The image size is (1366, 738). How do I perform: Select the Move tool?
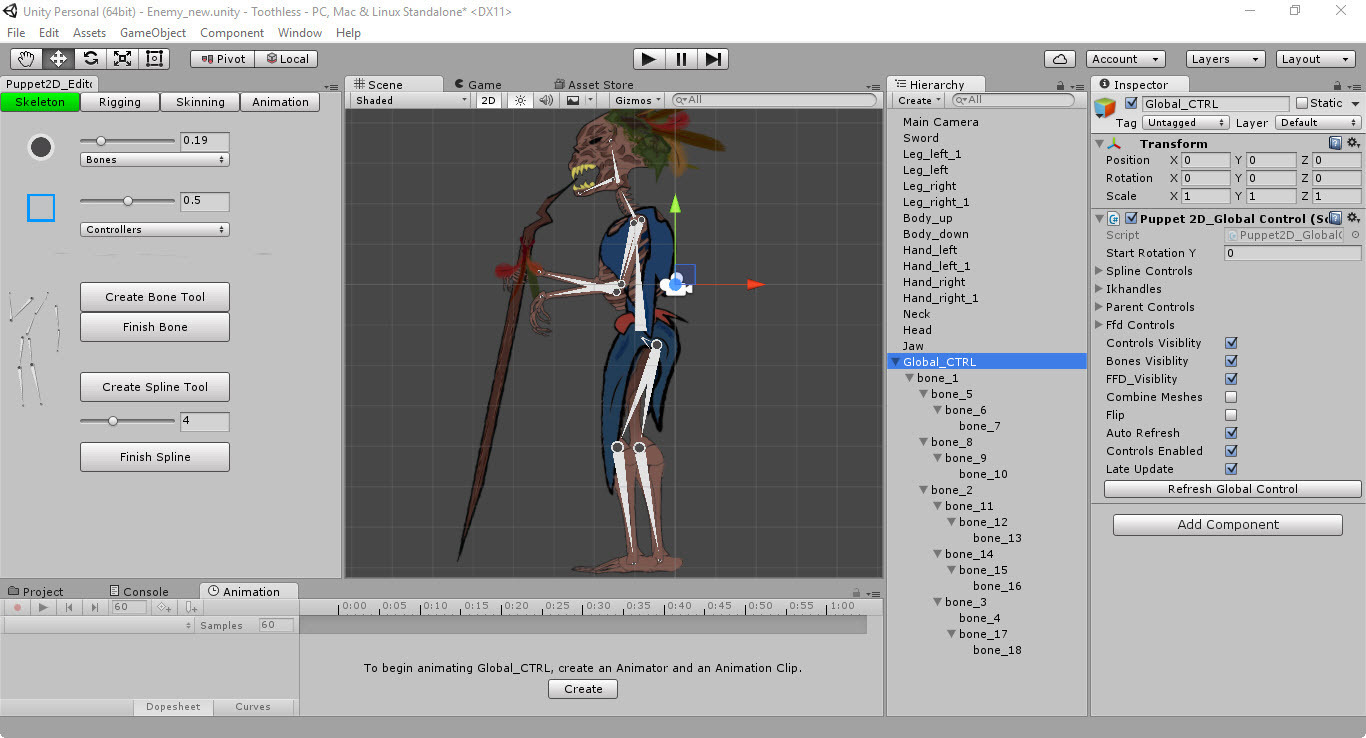[59, 59]
